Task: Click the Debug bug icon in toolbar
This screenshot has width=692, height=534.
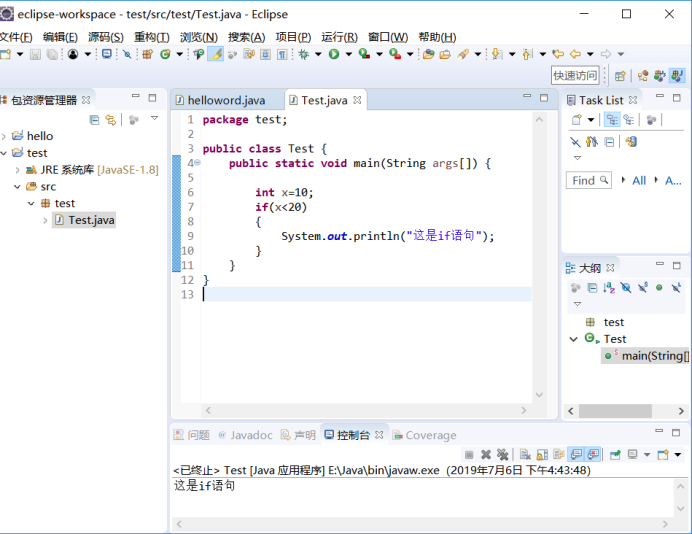Action: coord(304,54)
